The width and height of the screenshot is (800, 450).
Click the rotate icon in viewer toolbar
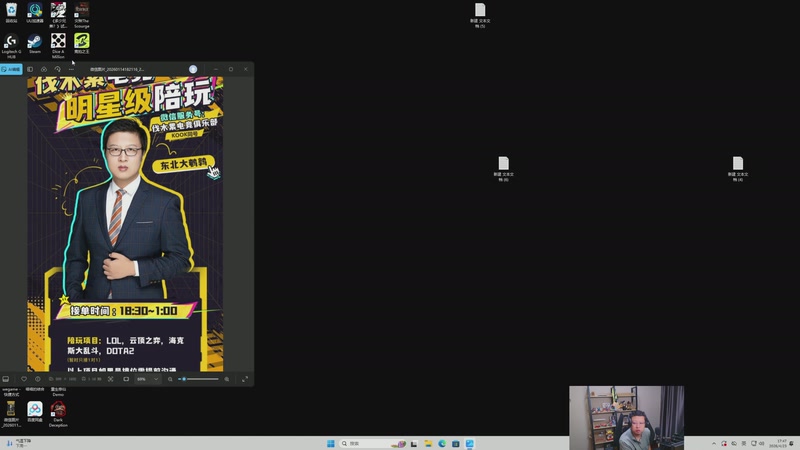pyautogui.click(x=57, y=69)
